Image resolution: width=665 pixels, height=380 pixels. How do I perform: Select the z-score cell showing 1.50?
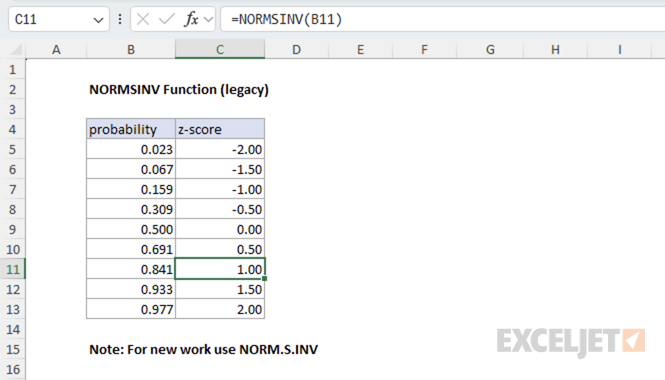pos(220,289)
